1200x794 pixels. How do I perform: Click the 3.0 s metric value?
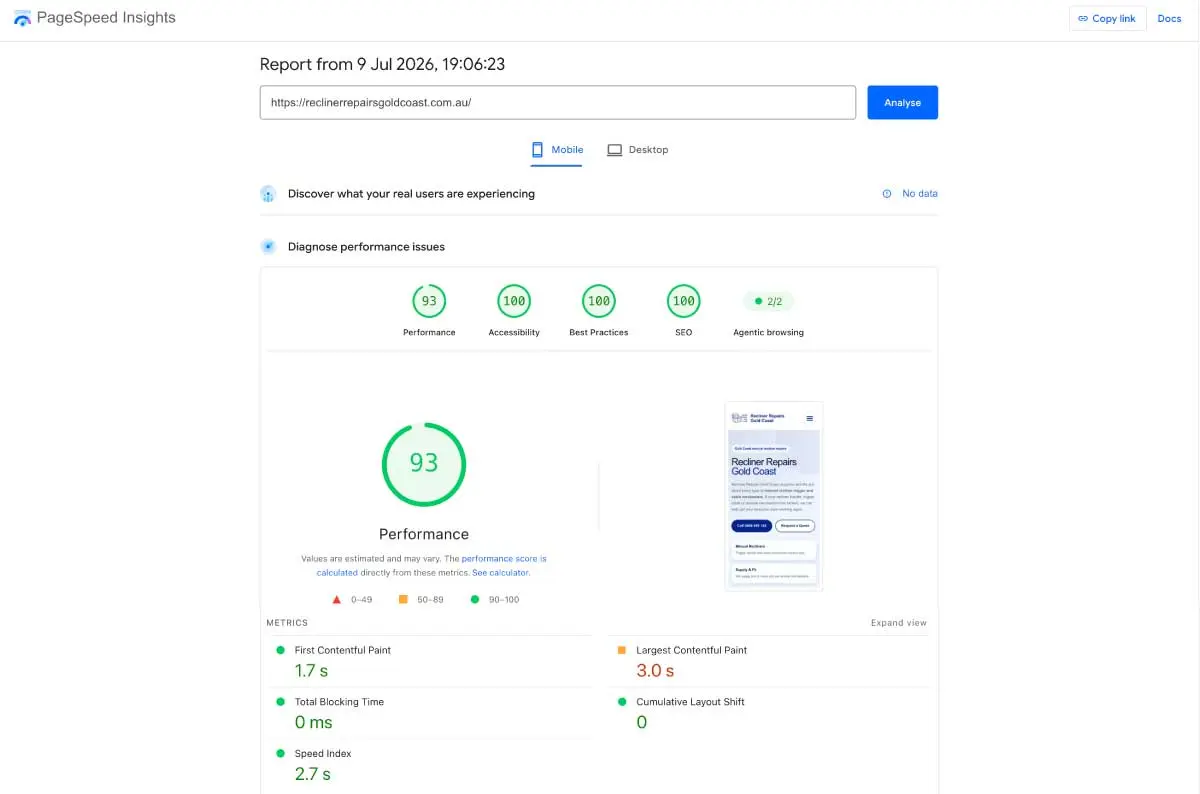pos(655,670)
